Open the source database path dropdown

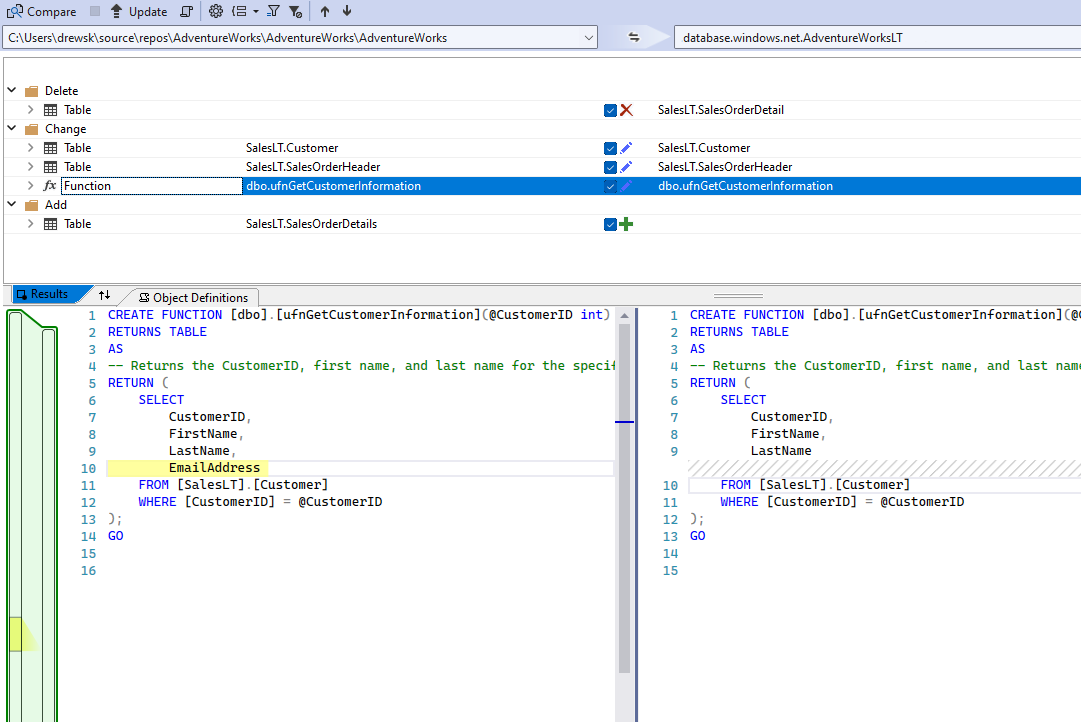point(588,37)
